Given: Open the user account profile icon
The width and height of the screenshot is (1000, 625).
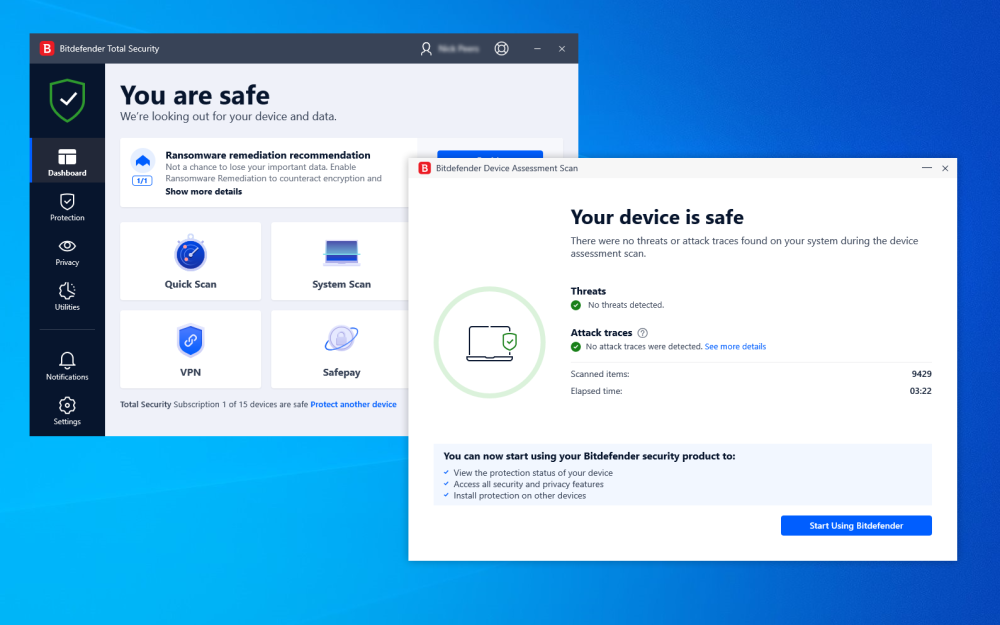Looking at the screenshot, I should pos(427,48).
